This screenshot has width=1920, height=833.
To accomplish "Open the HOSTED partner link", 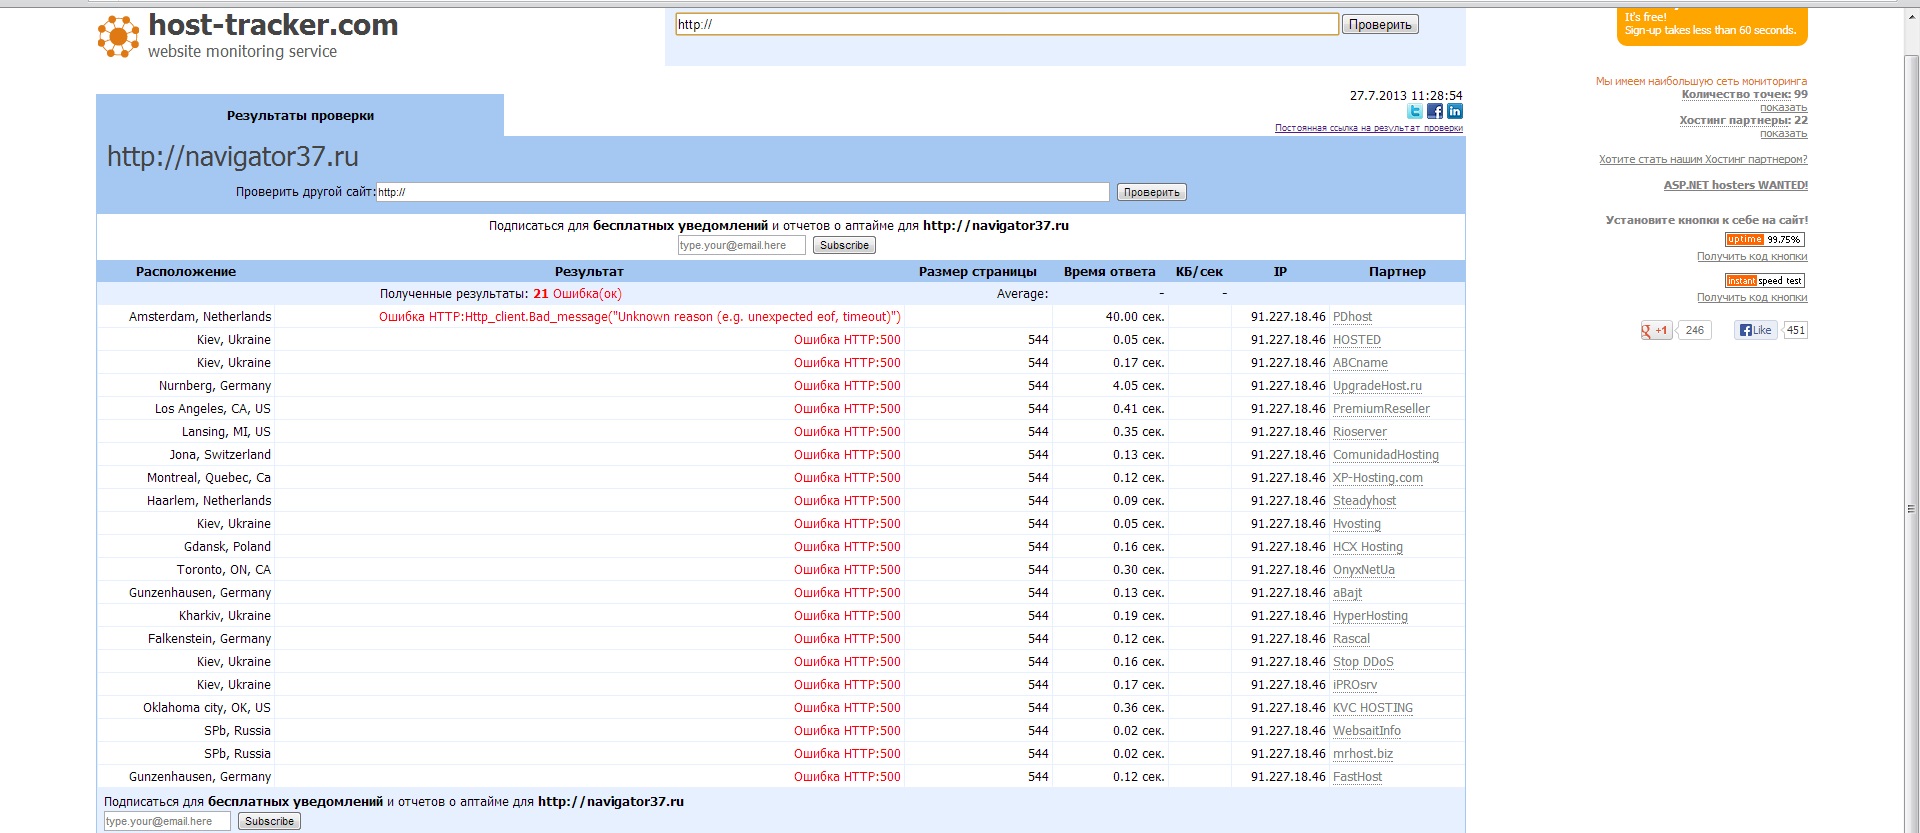I will (x=1356, y=340).
